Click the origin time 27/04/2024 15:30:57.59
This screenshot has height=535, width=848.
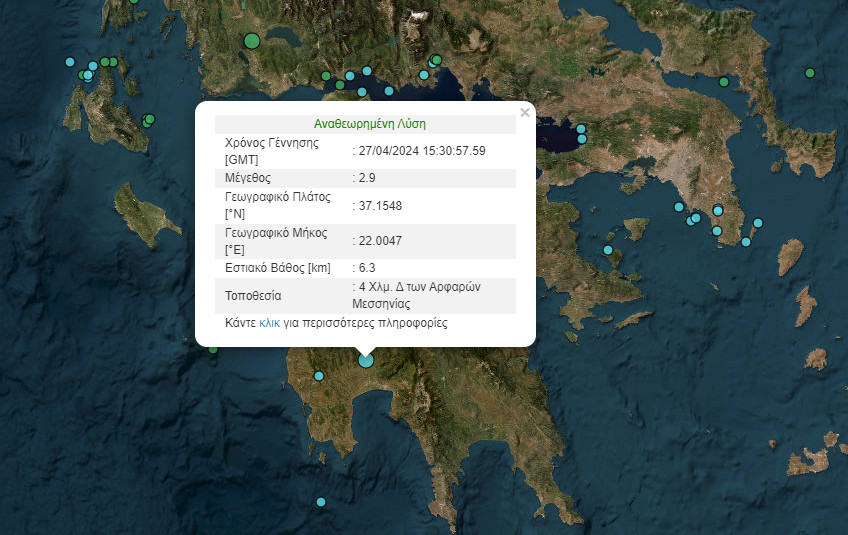click(421, 151)
